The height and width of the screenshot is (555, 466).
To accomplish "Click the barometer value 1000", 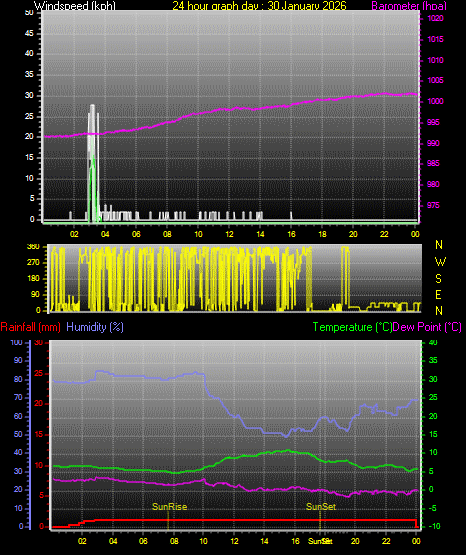I will tap(435, 101).
